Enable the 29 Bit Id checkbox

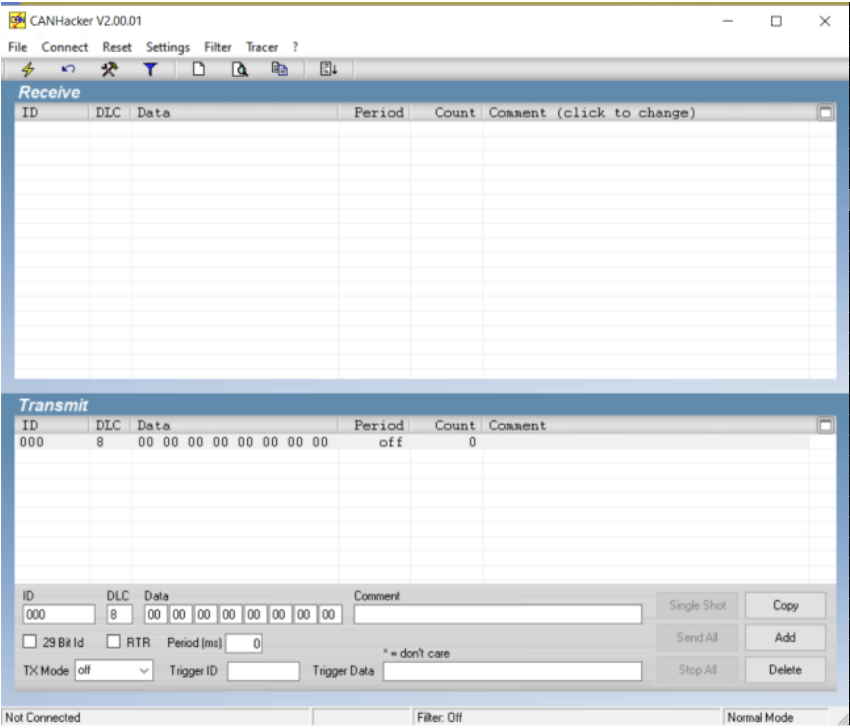click(30, 642)
